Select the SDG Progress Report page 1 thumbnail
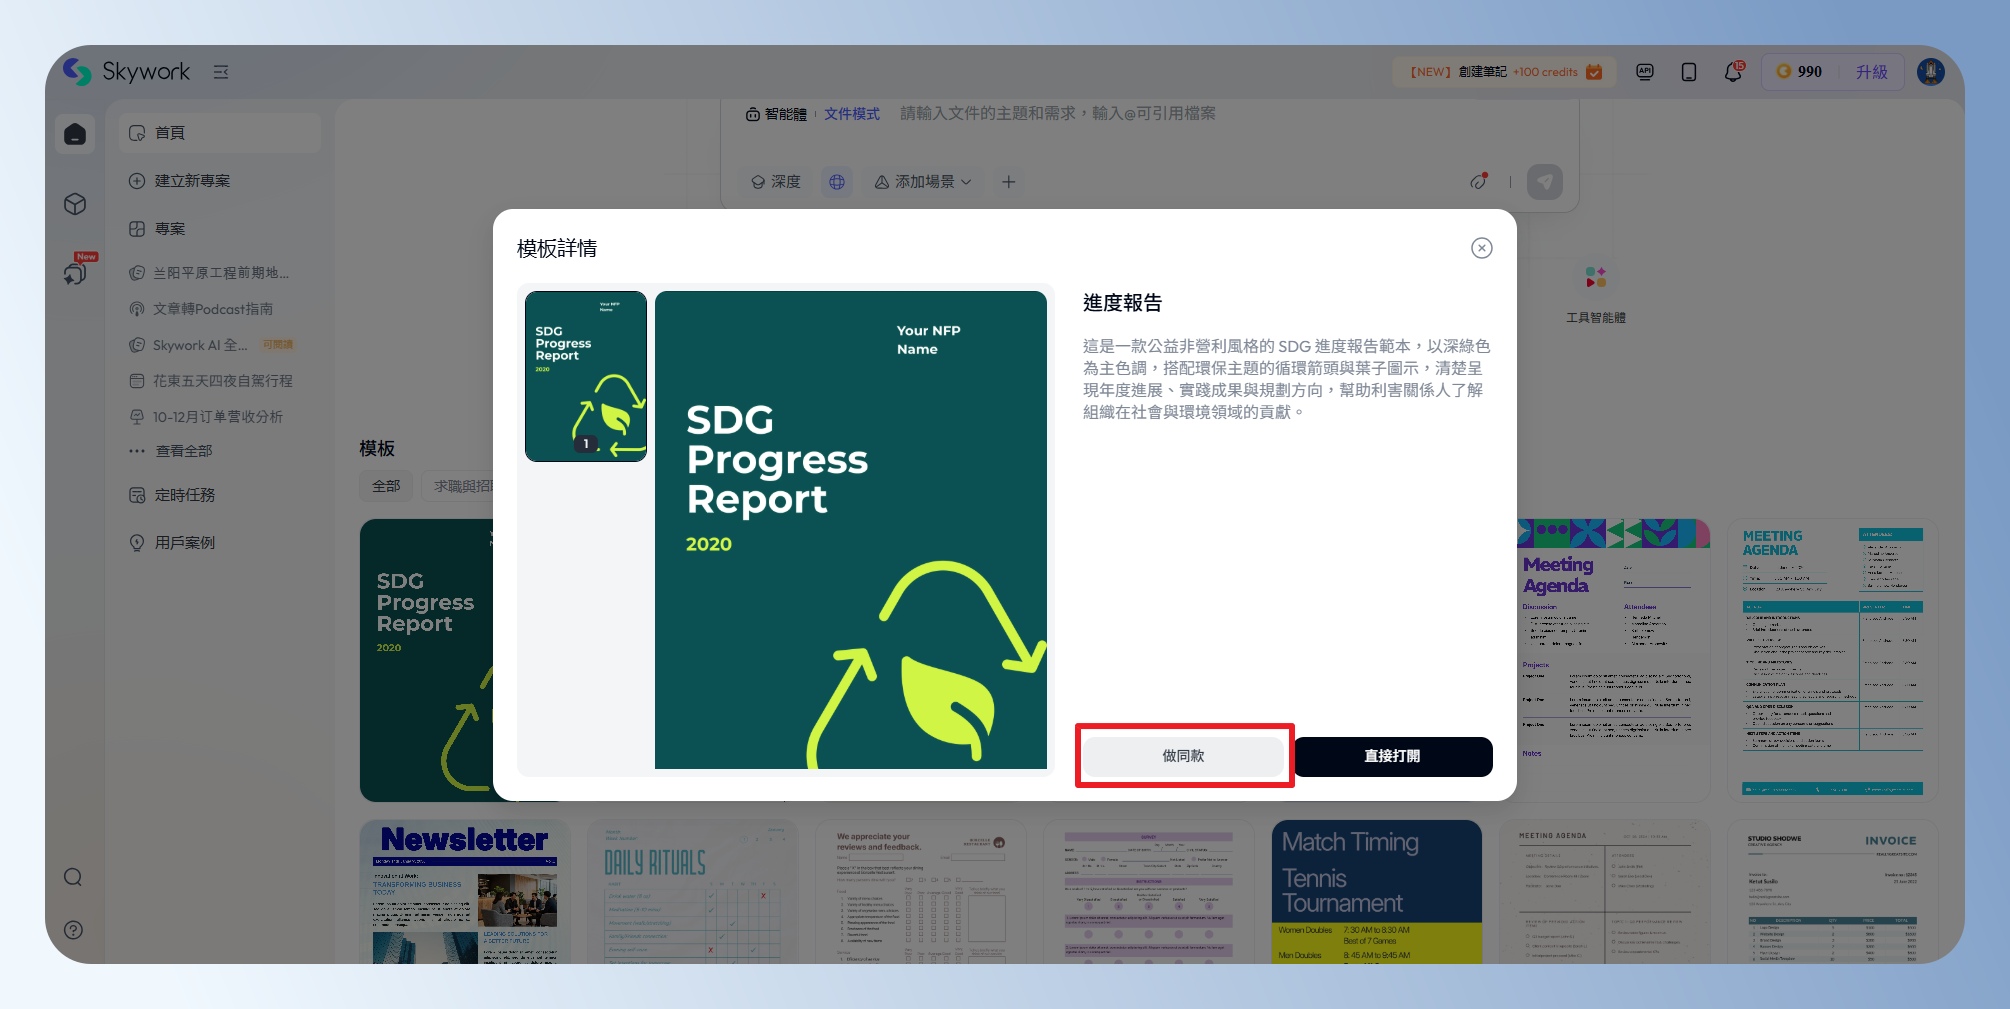 point(586,376)
